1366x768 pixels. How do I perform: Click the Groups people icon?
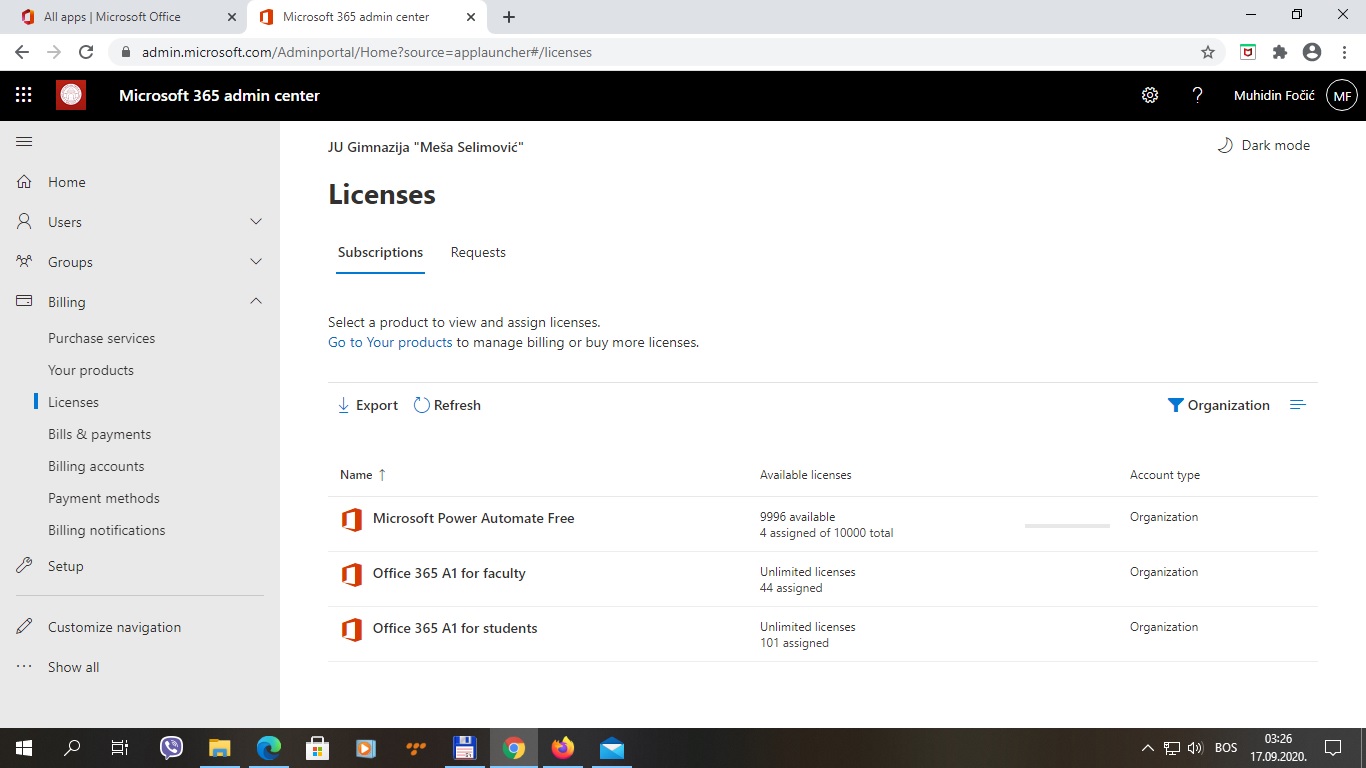pyautogui.click(x=25, y=262)
